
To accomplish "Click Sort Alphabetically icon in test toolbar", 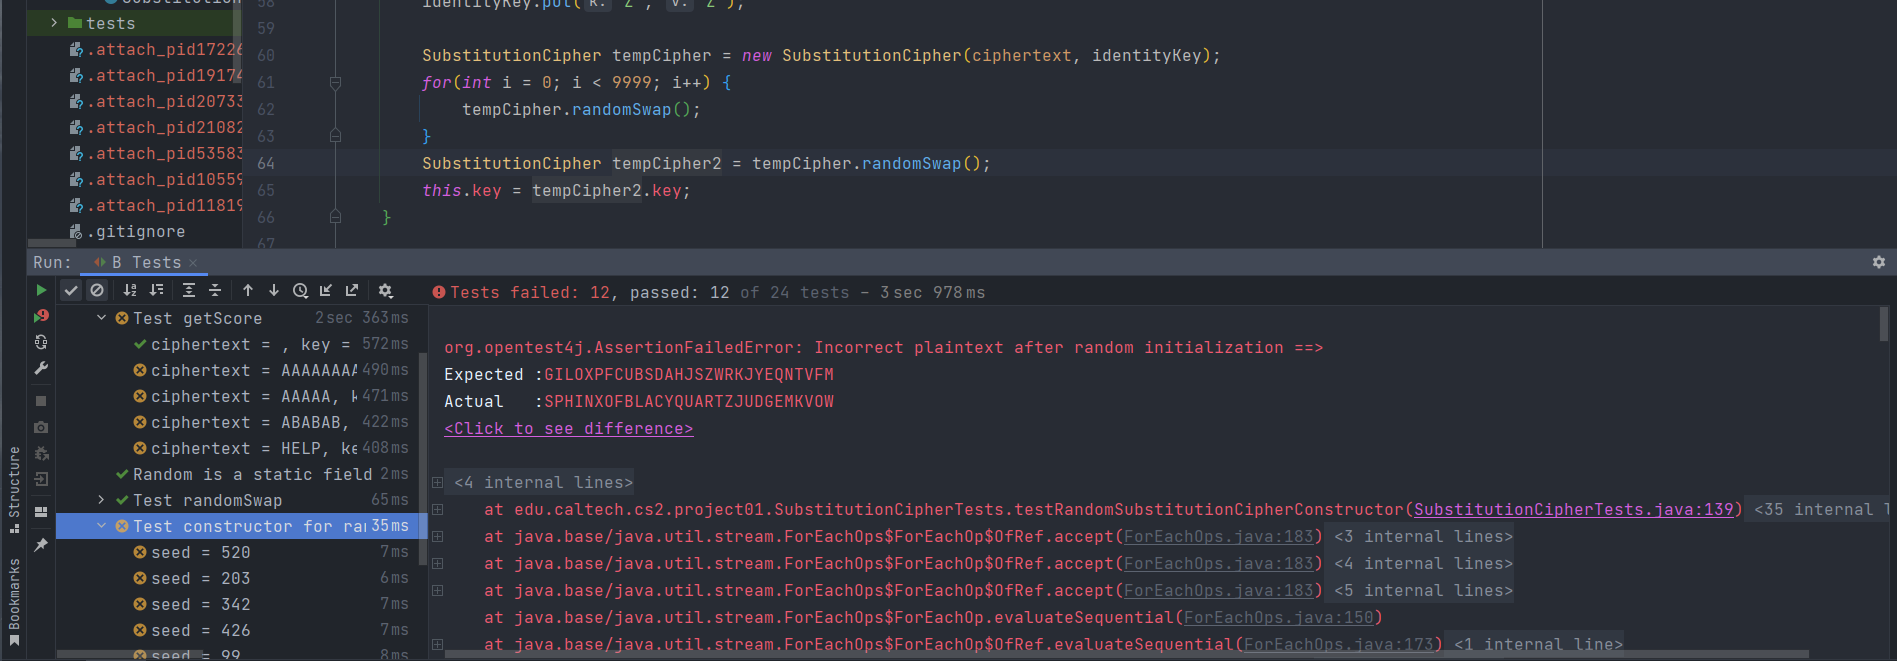I will (x=130, y=291).
